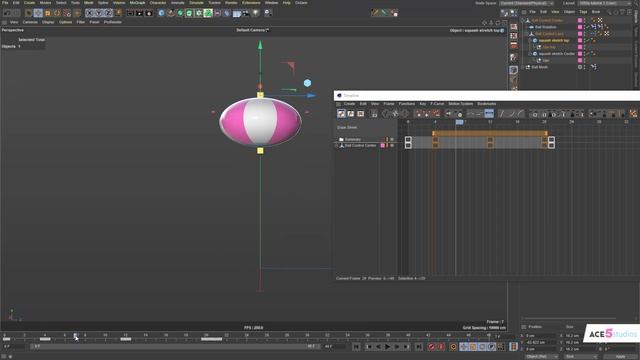The image size is (640, 360).
Task: Select the Rotate tool
Action: [x=57, y=13]
